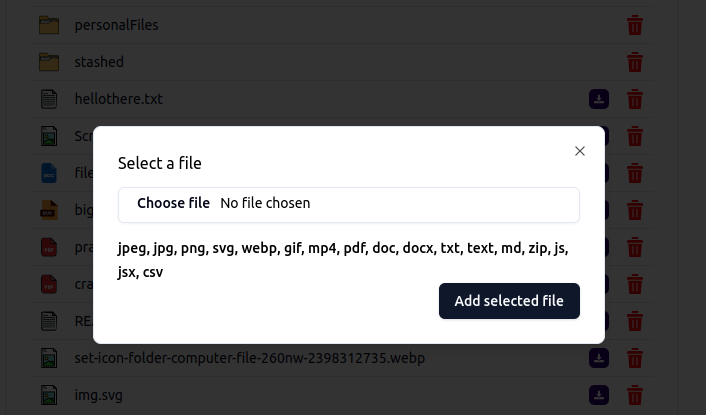Click the img.svg image file icon

pos(49,394)
